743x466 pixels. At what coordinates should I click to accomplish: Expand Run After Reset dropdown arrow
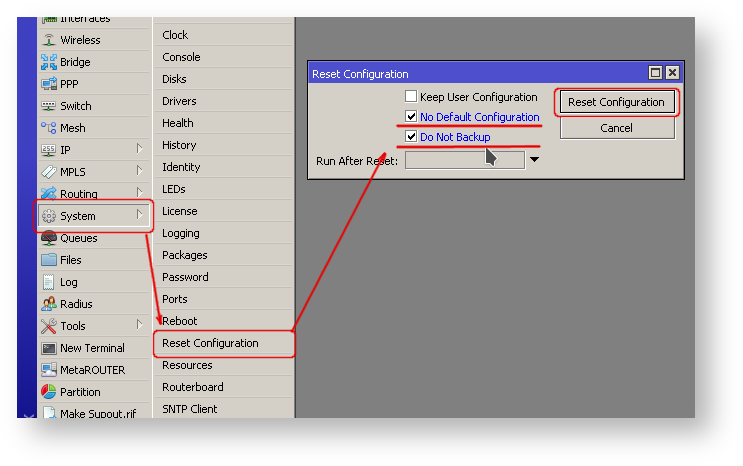tap(534, 160)
